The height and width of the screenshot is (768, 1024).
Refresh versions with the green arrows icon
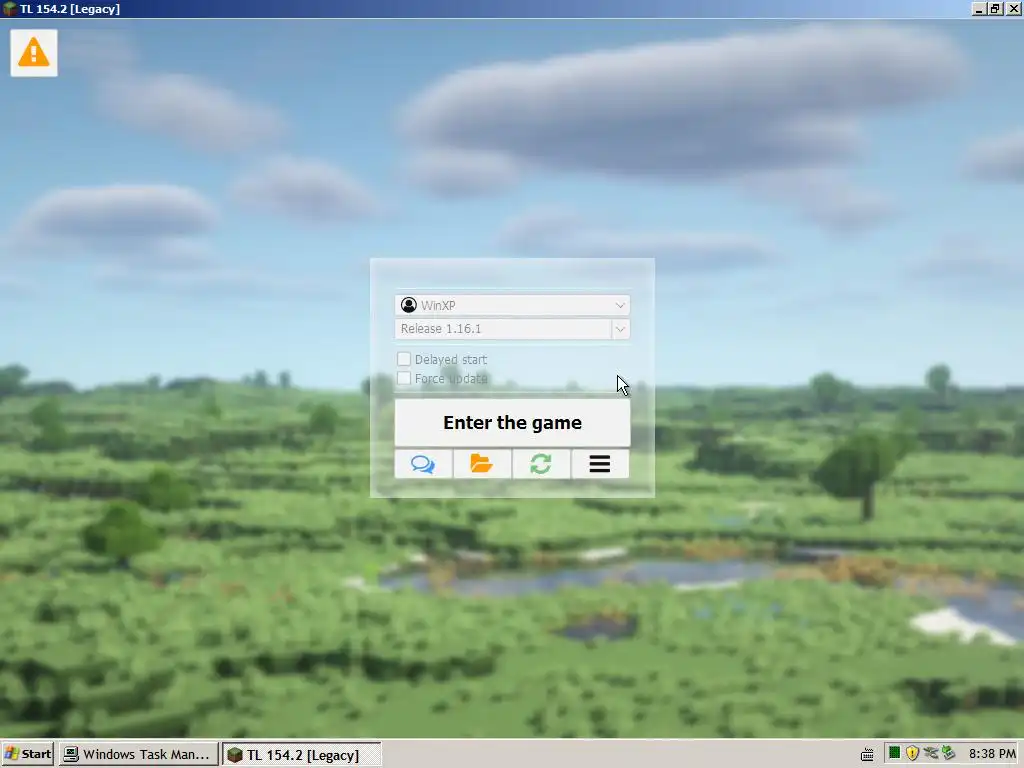point(541,464)
